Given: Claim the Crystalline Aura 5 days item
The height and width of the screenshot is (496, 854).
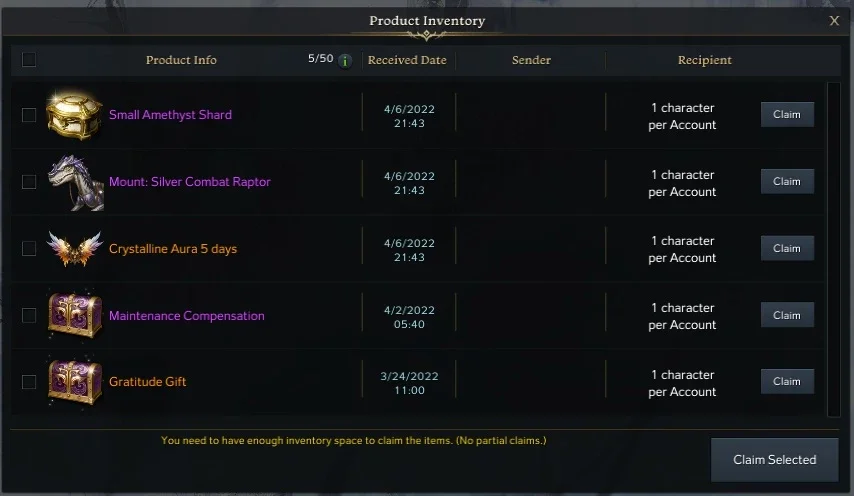Looking at the screenshot, I should (787, 248).
